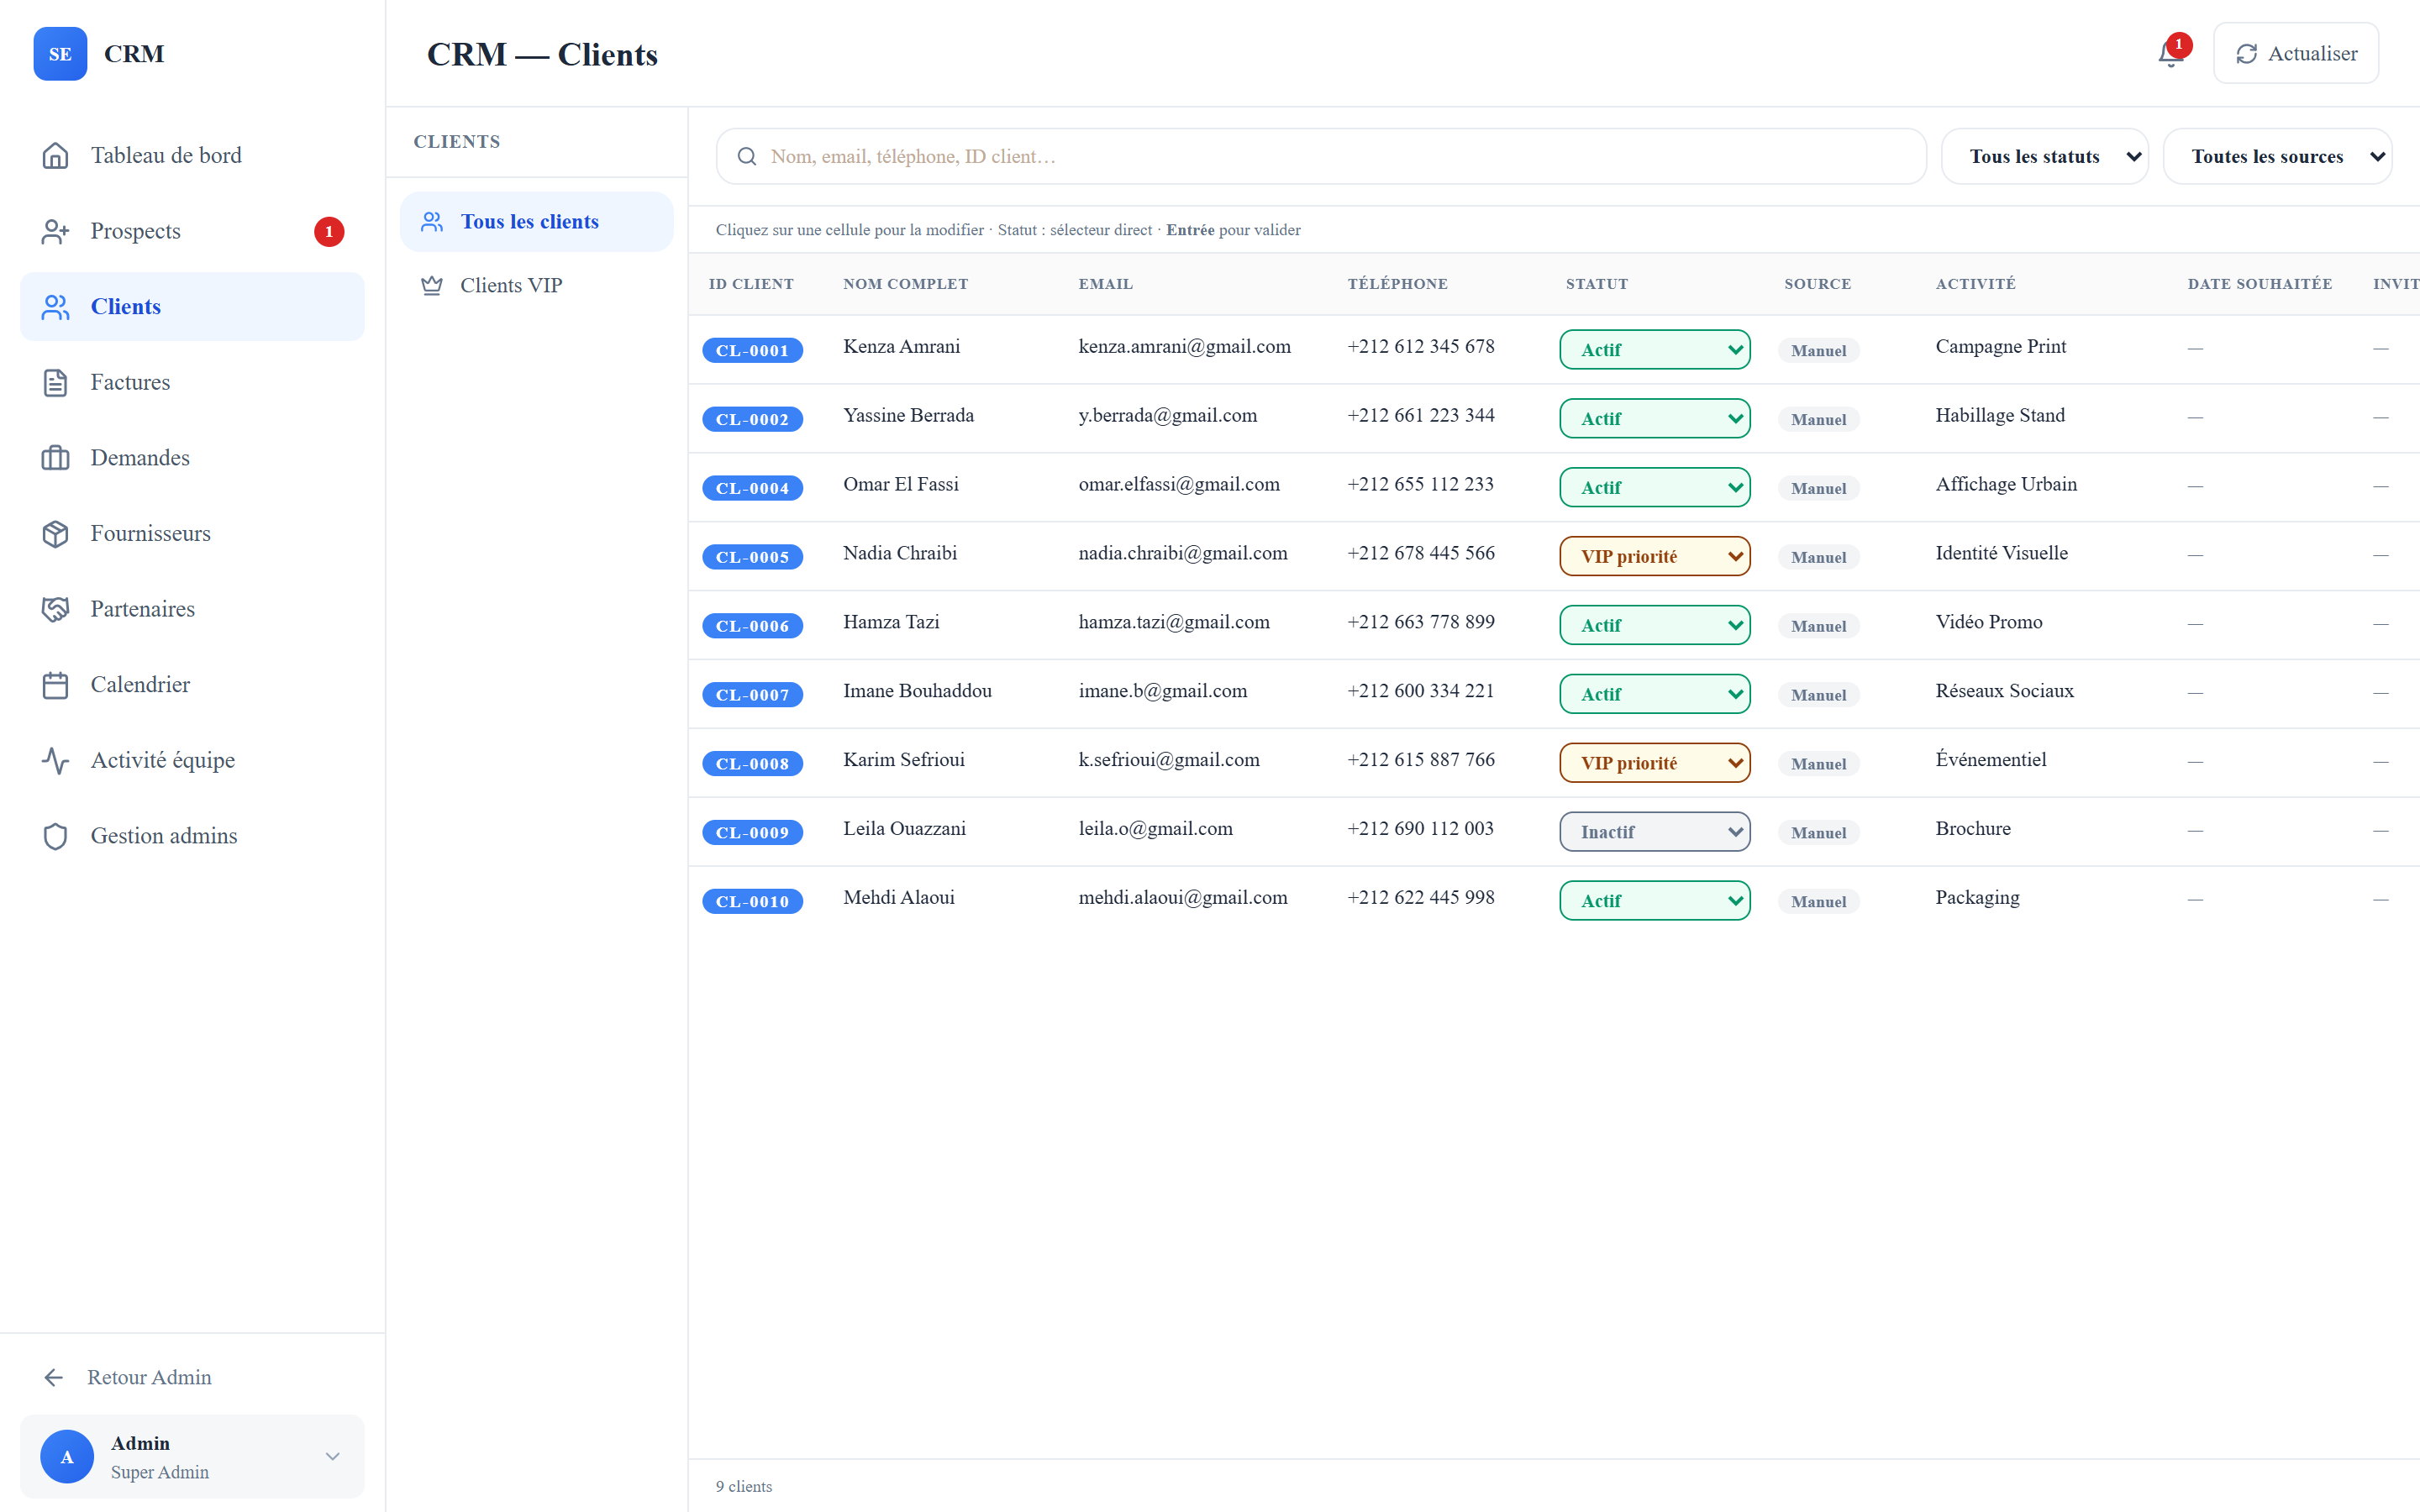Open status selector for Omar El Fassi
This screenshot has height=1512, width=2420.
coord(1655,488)
